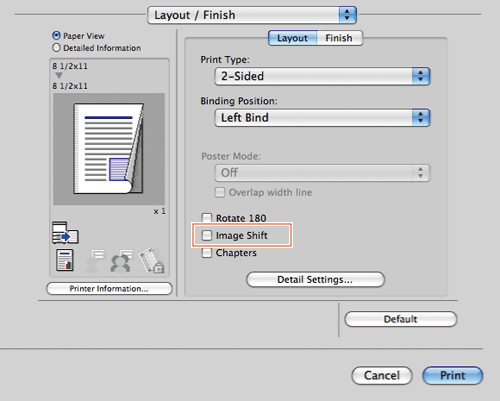Image resolution: width=500 pixels, height=401 pixels.
Task: Click the greyed single user authentication icon
Action: click(x=95, y=261)
